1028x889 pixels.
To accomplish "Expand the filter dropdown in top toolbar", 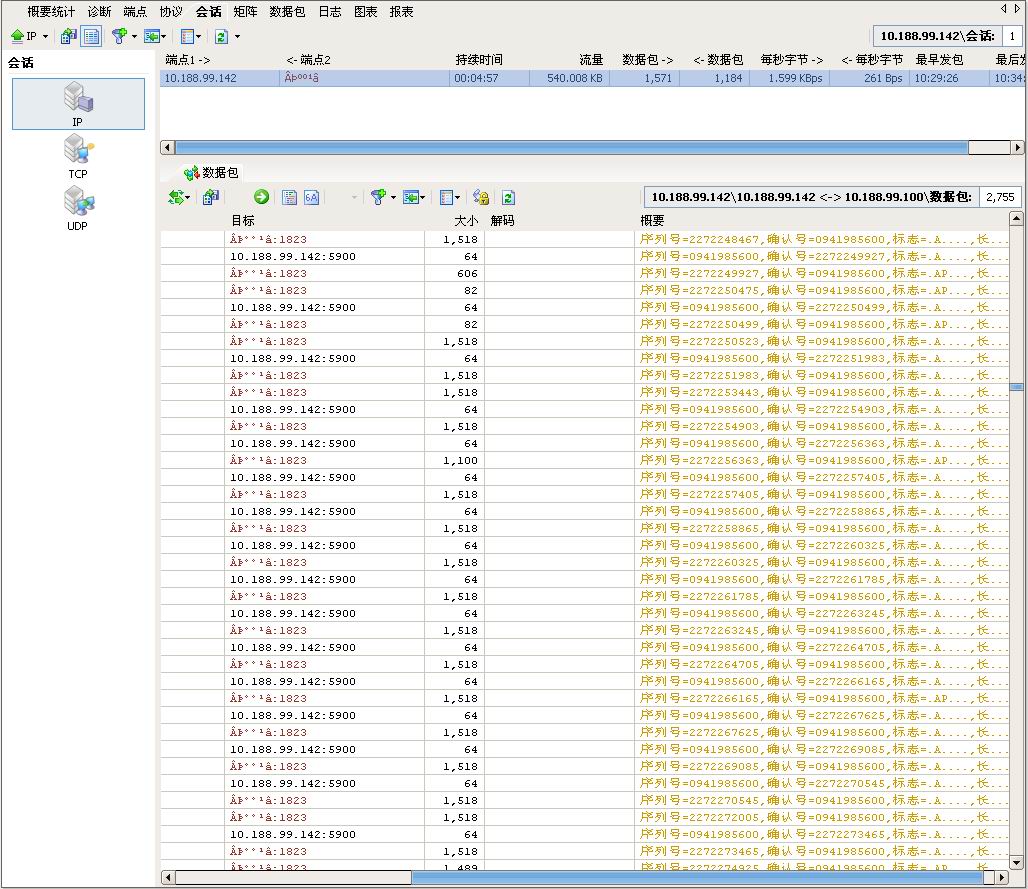I will click(134, 37).
